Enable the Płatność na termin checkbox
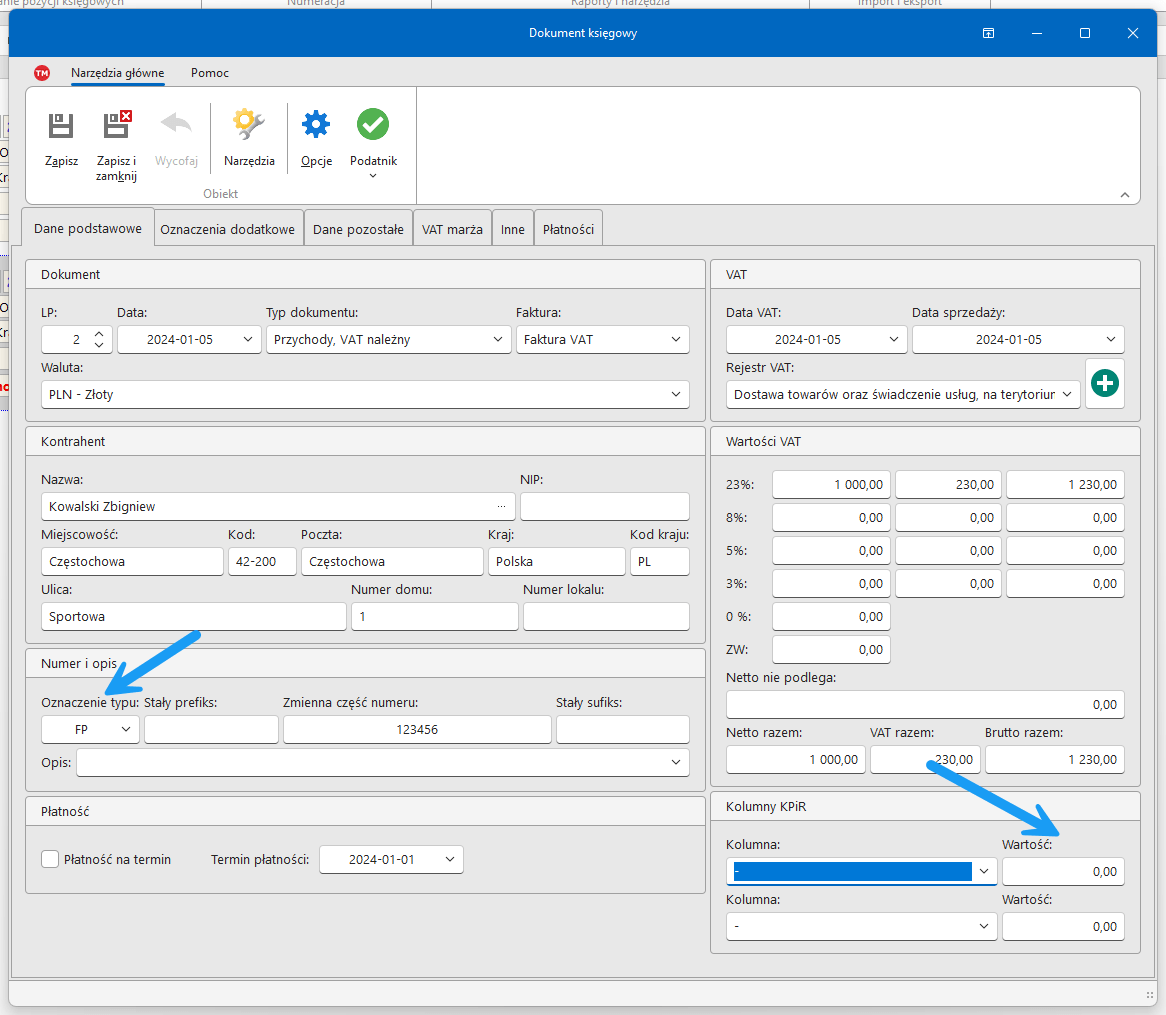 pos(50,859)
